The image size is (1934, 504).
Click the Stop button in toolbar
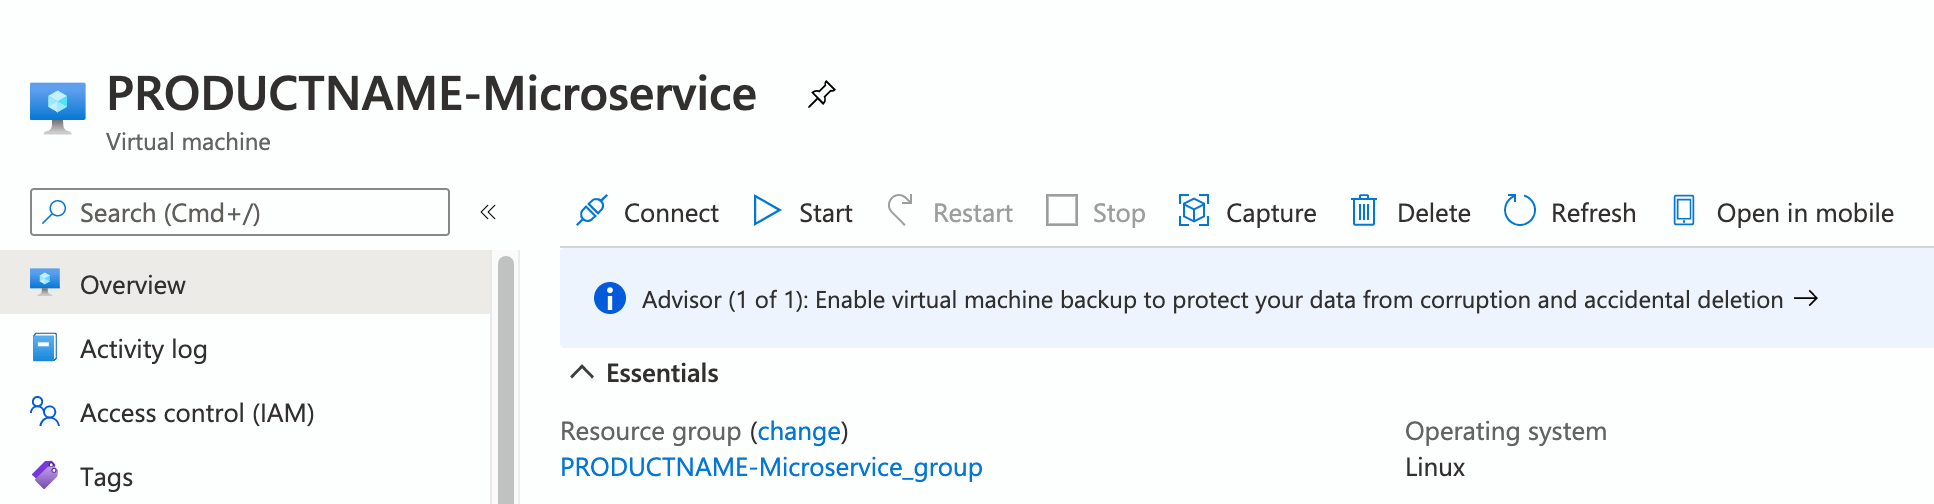click(x=1096, y=212)
